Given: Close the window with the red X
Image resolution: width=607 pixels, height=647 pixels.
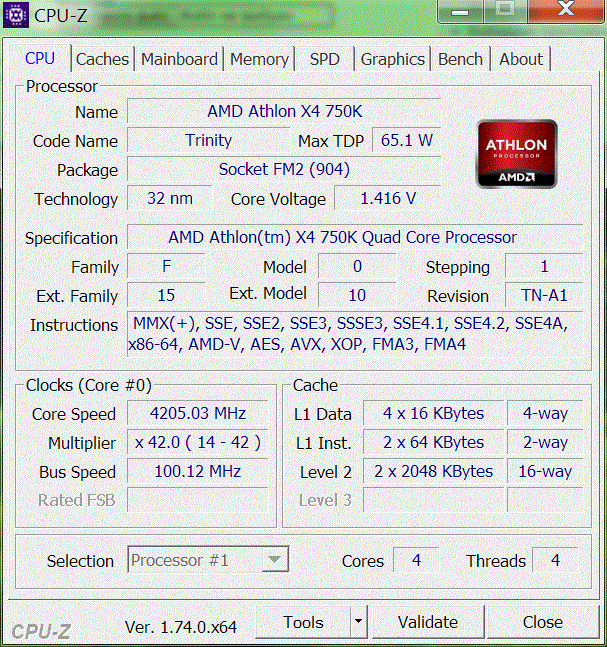Looking at the screenshot, I should tap(566, 10).
